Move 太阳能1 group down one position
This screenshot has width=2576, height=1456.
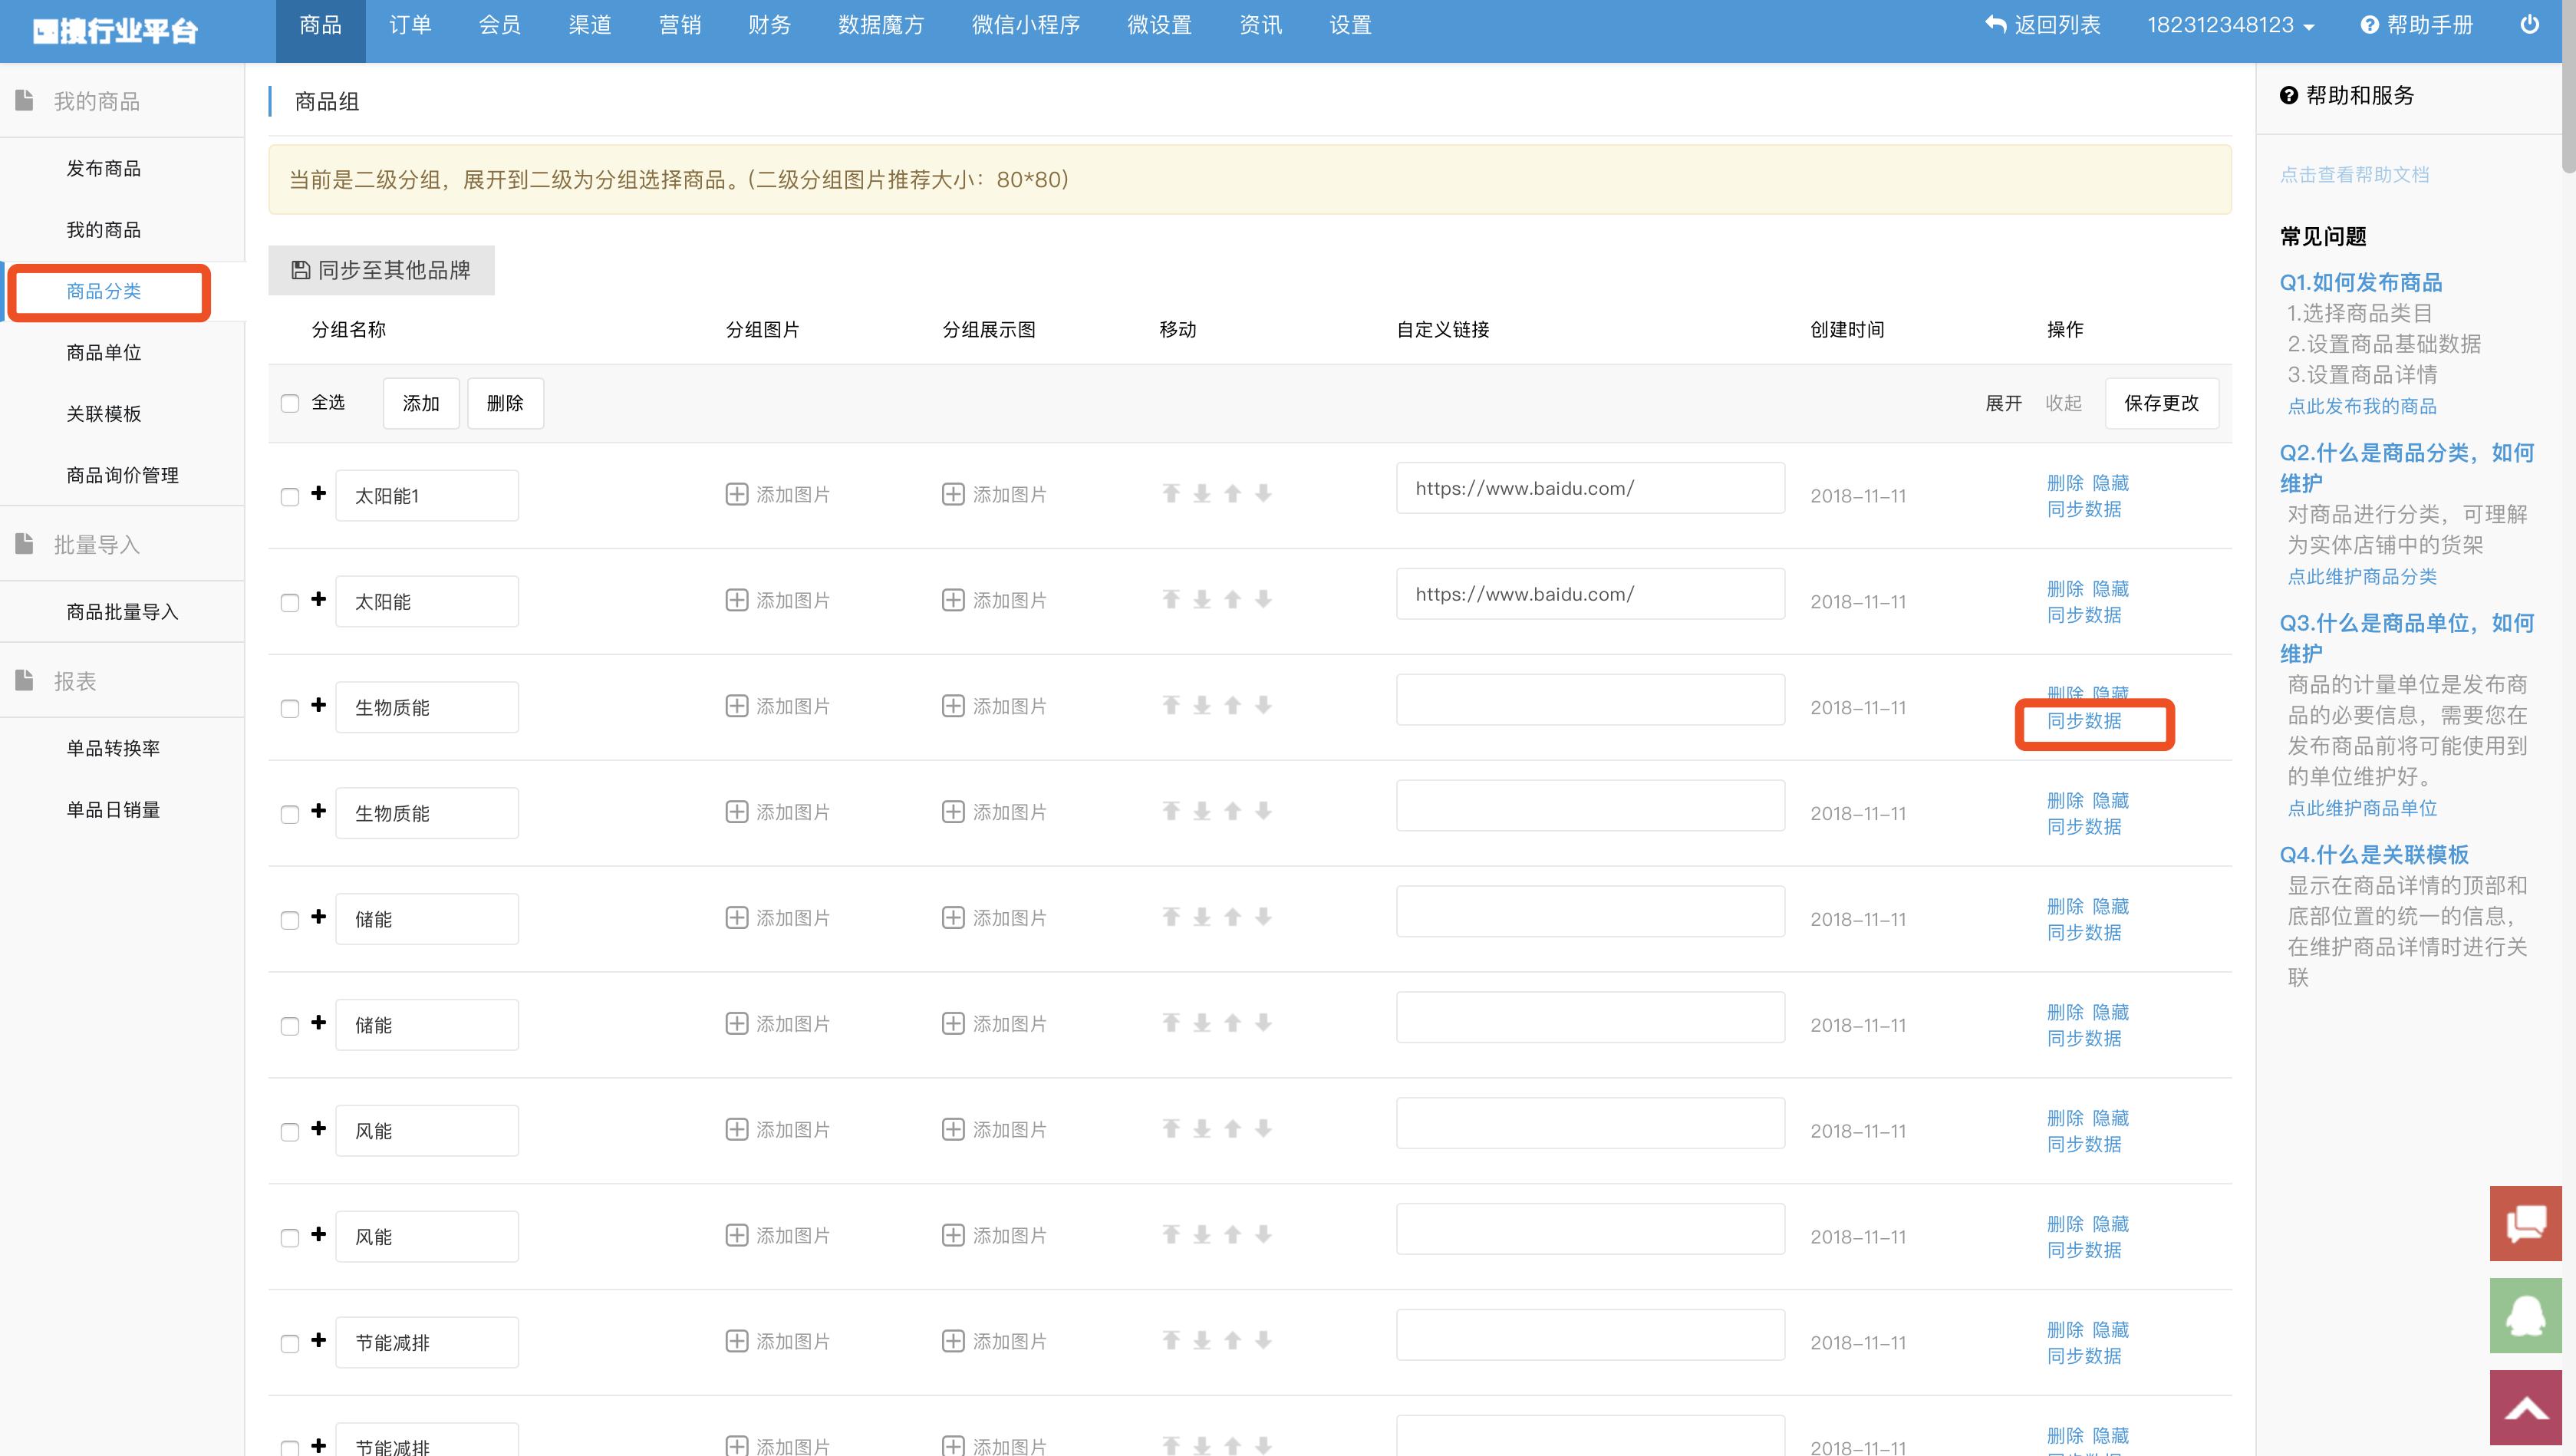1264,493
